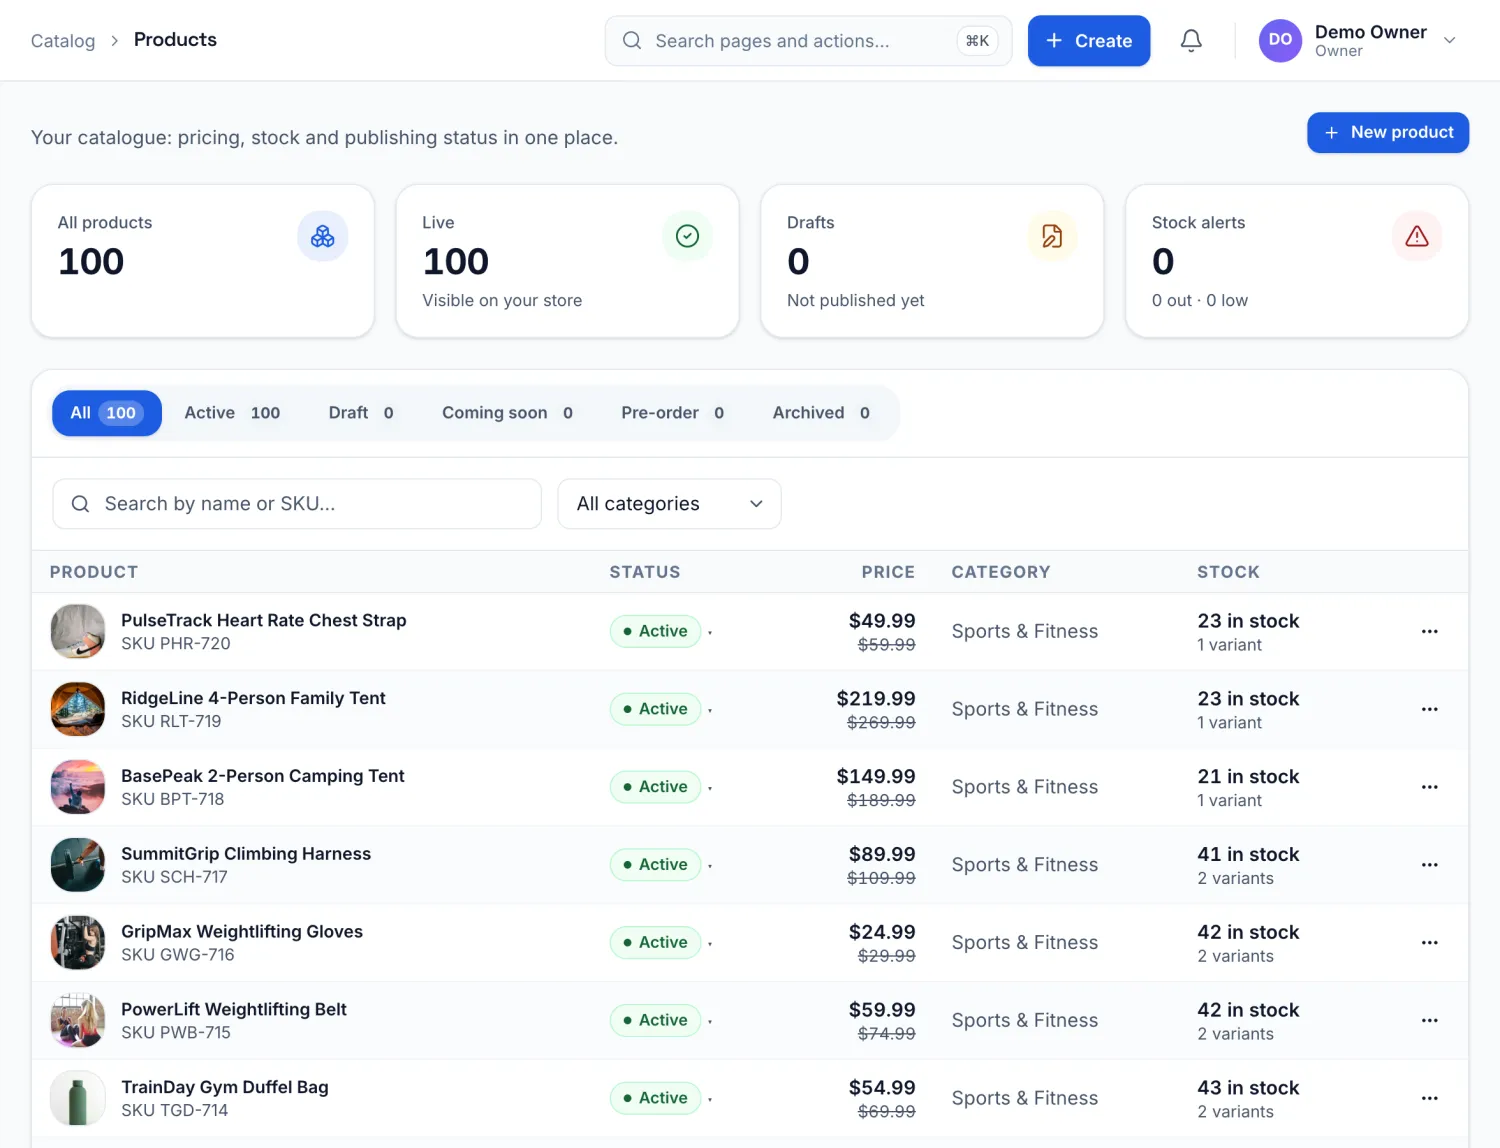Click the Active badge for GripMax Weightlifting Gloves

(655, 943)
